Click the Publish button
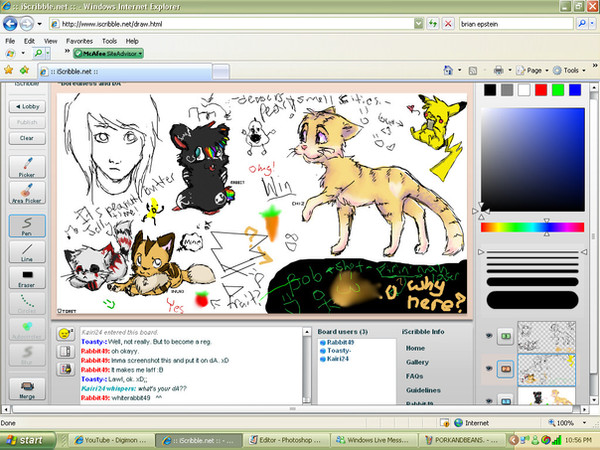 (x=27, y=122)
